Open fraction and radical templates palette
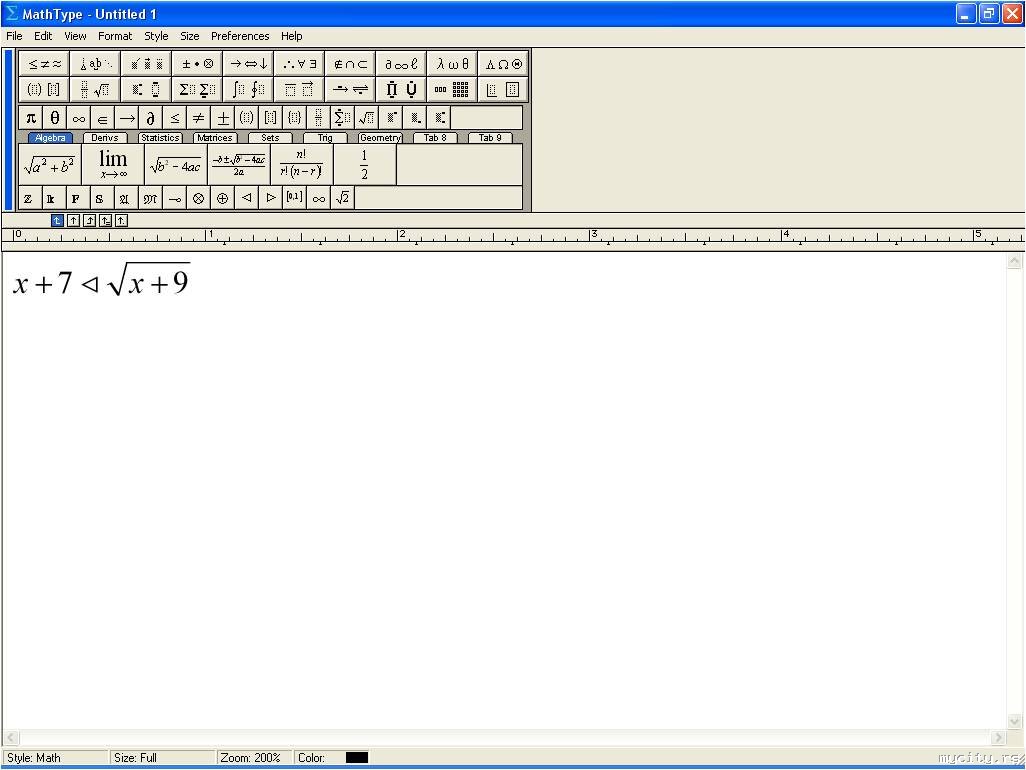This screenshot has height=770, width=1026. pyautogui.click(x=96, y=90)
